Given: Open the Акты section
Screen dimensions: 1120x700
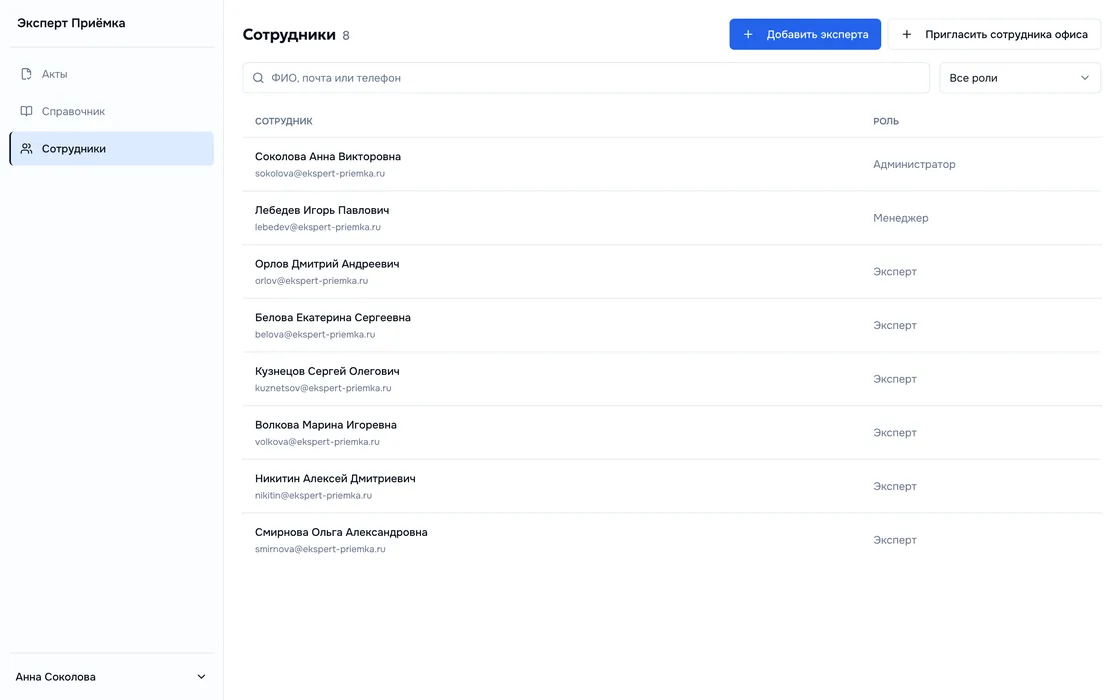Looking at the screenshot, I should 111,74.
